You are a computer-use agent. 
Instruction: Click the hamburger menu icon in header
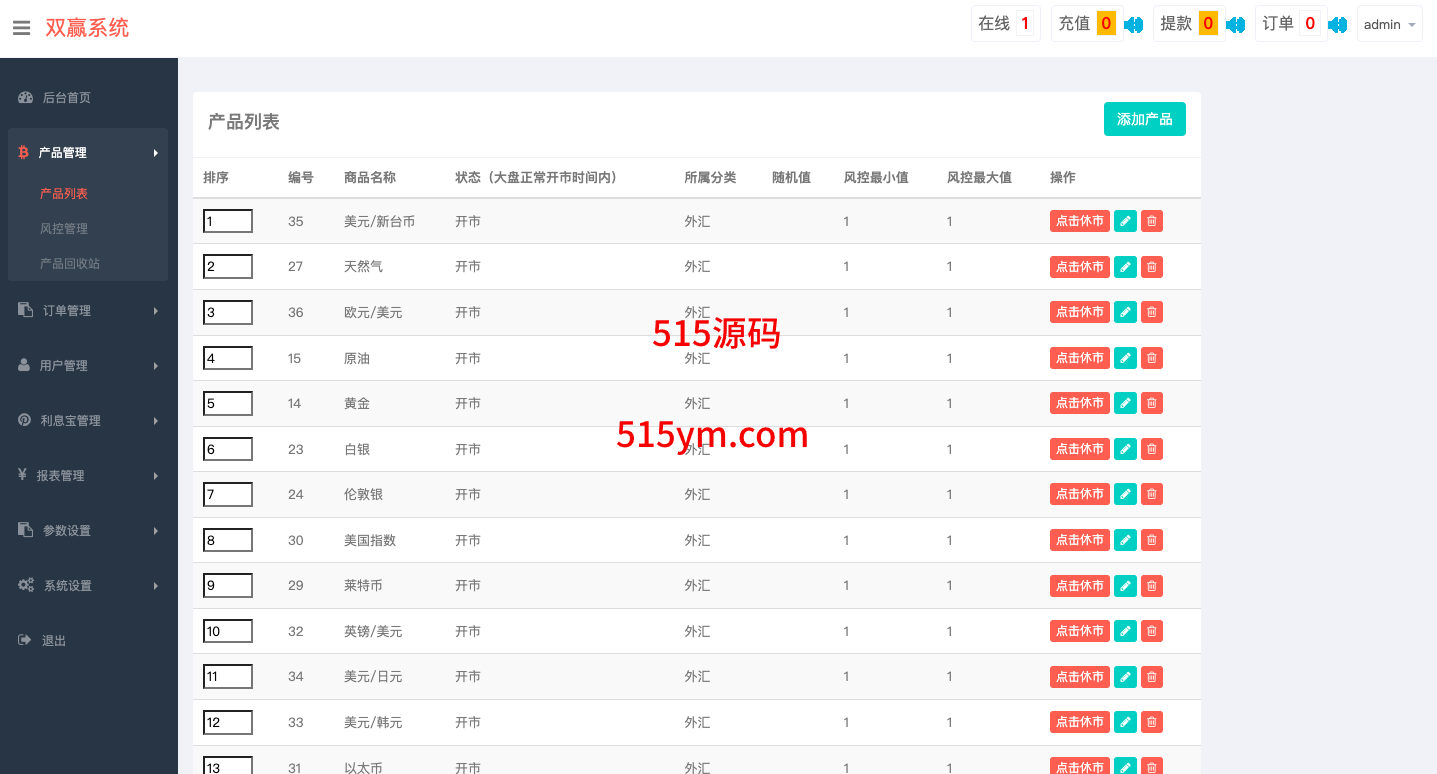[x=21, y=28]
